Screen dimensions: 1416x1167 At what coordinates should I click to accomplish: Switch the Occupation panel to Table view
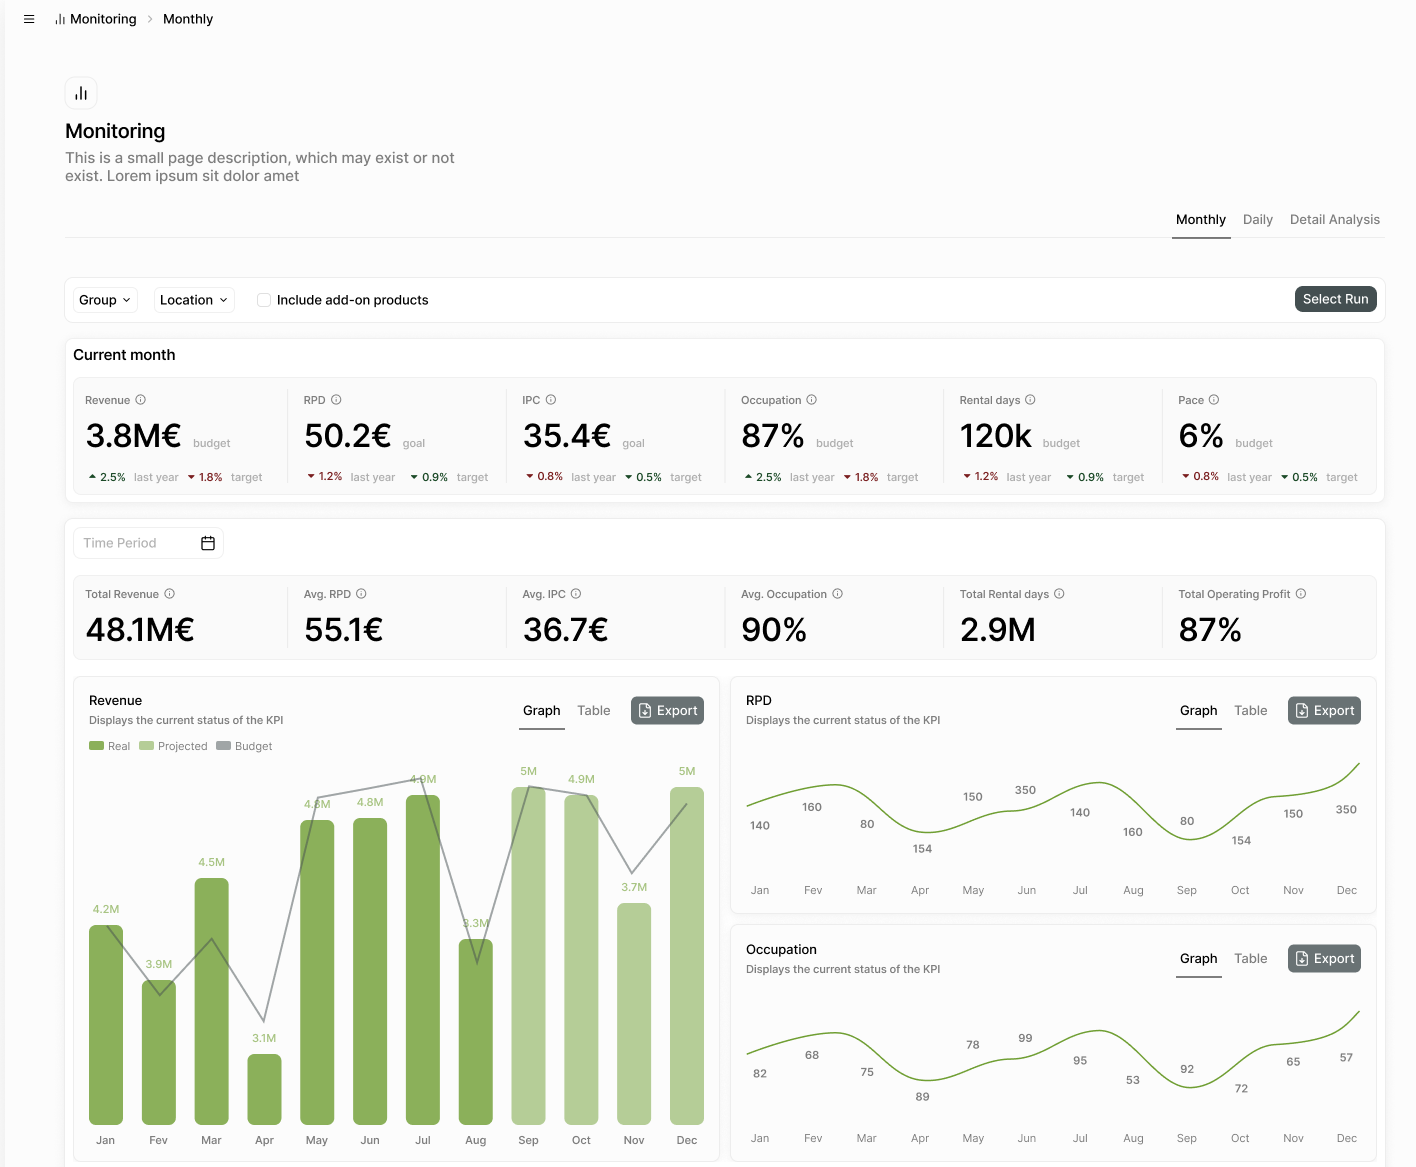coord(1251,958)
